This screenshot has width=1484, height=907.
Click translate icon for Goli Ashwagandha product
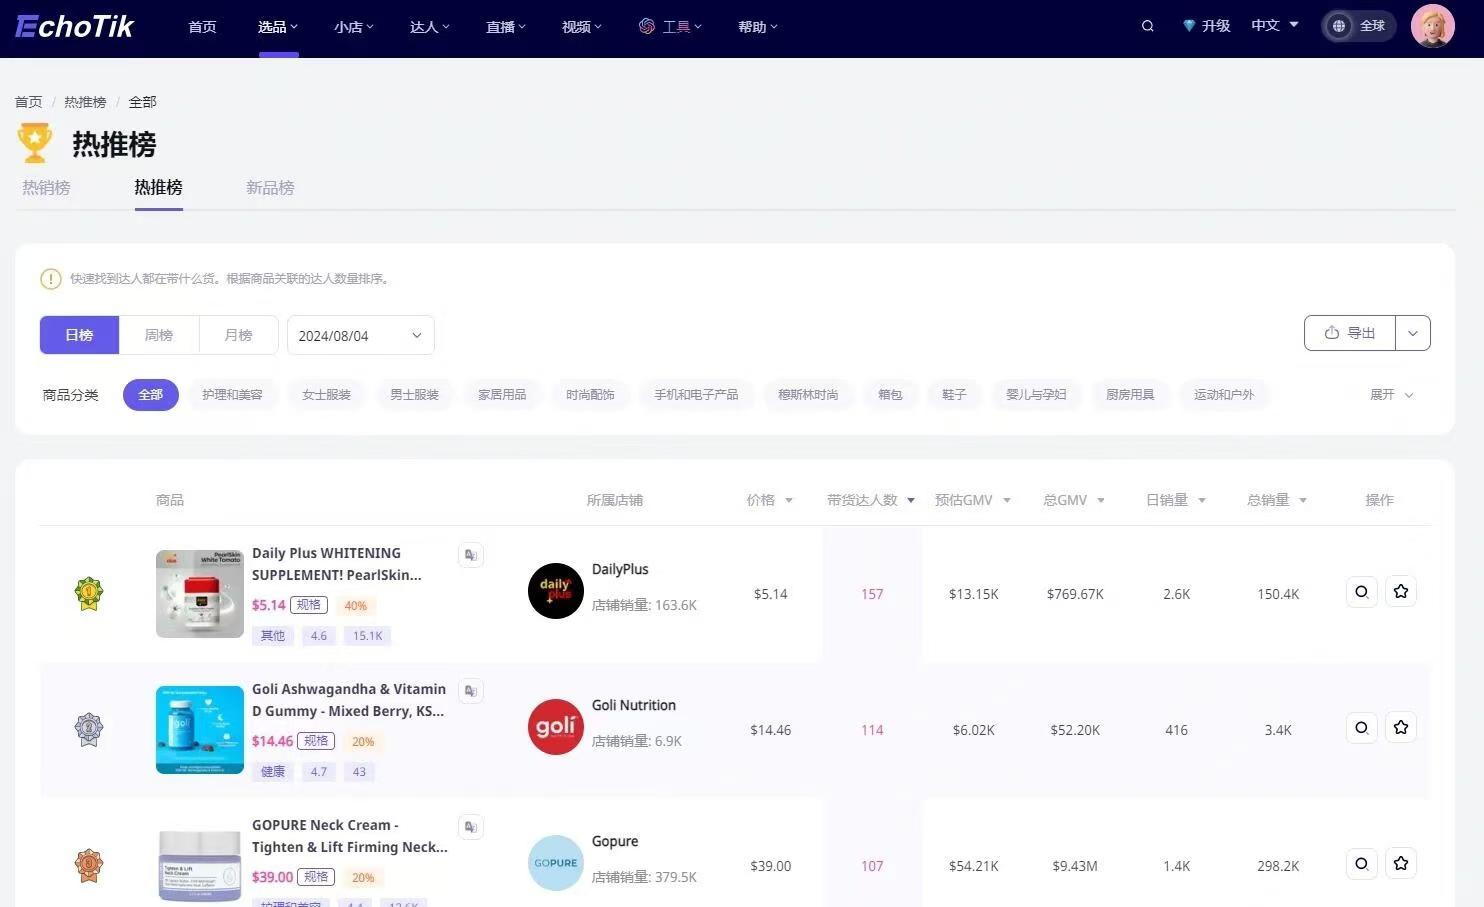pos(470,691)
